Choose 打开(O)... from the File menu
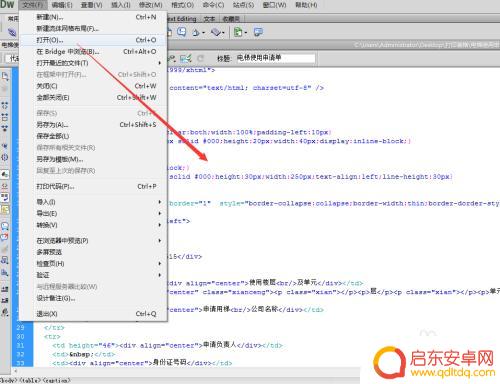Viewport: 500px width, 384px height. [x=93, y=40]
